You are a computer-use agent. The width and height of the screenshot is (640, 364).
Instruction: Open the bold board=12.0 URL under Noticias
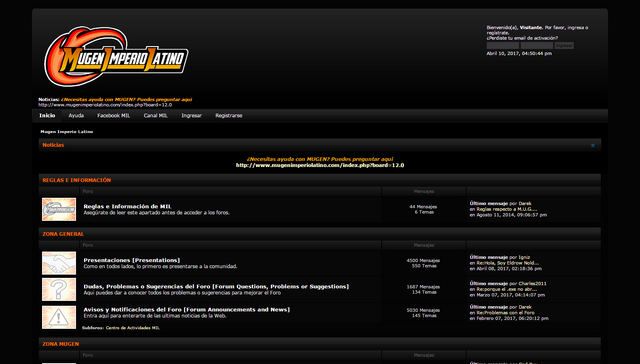(320, 165)
